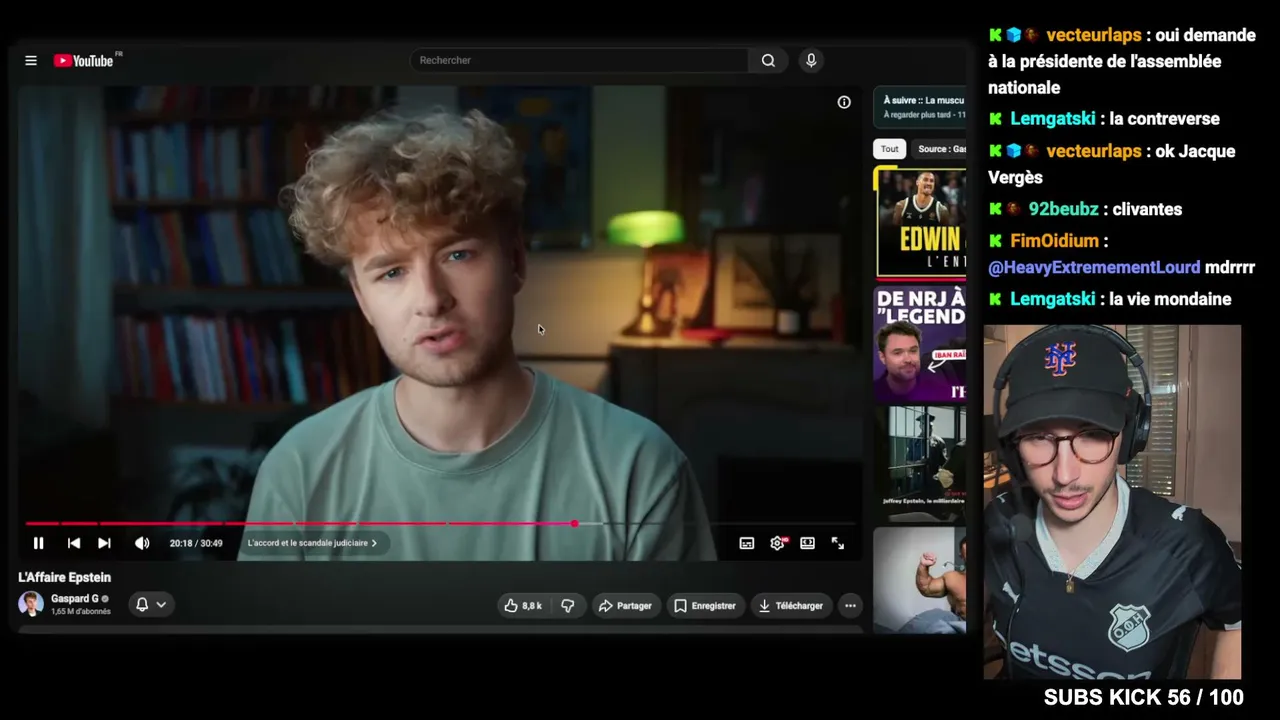1280x720 pixels.
Task: Switch the player to fullscreen
Action: point(838,543)
